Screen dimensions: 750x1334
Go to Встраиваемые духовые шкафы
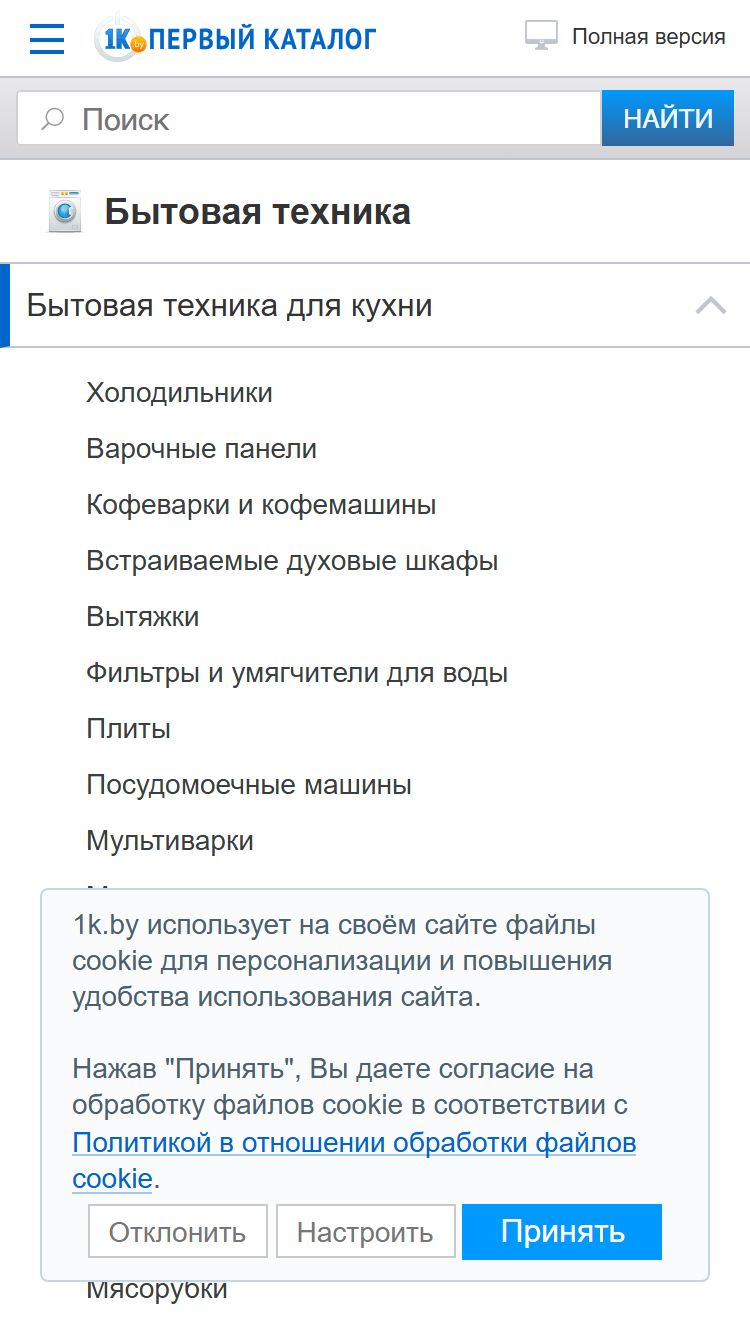pos(292,561)
